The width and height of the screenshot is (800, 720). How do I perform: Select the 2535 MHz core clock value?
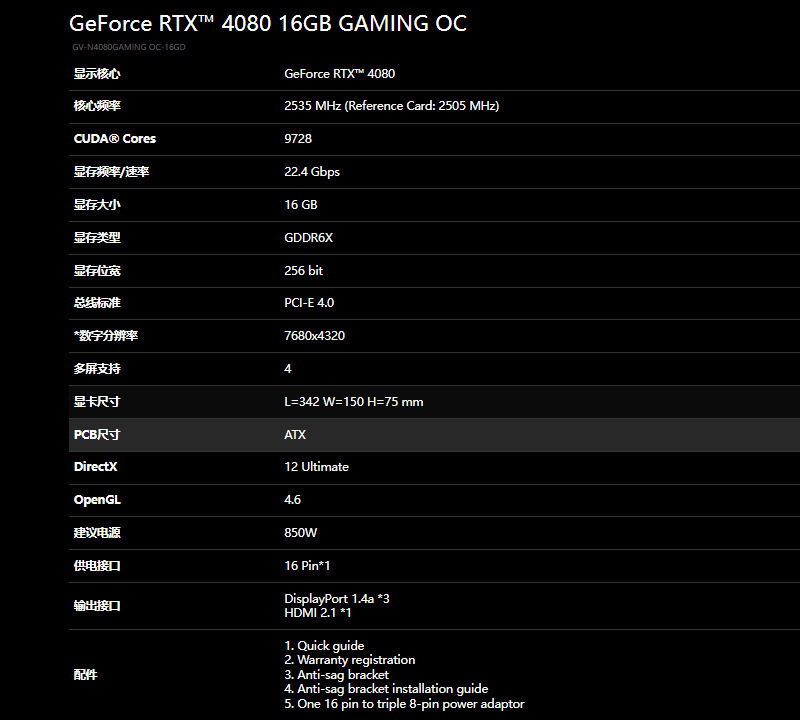tap(391, 106)
